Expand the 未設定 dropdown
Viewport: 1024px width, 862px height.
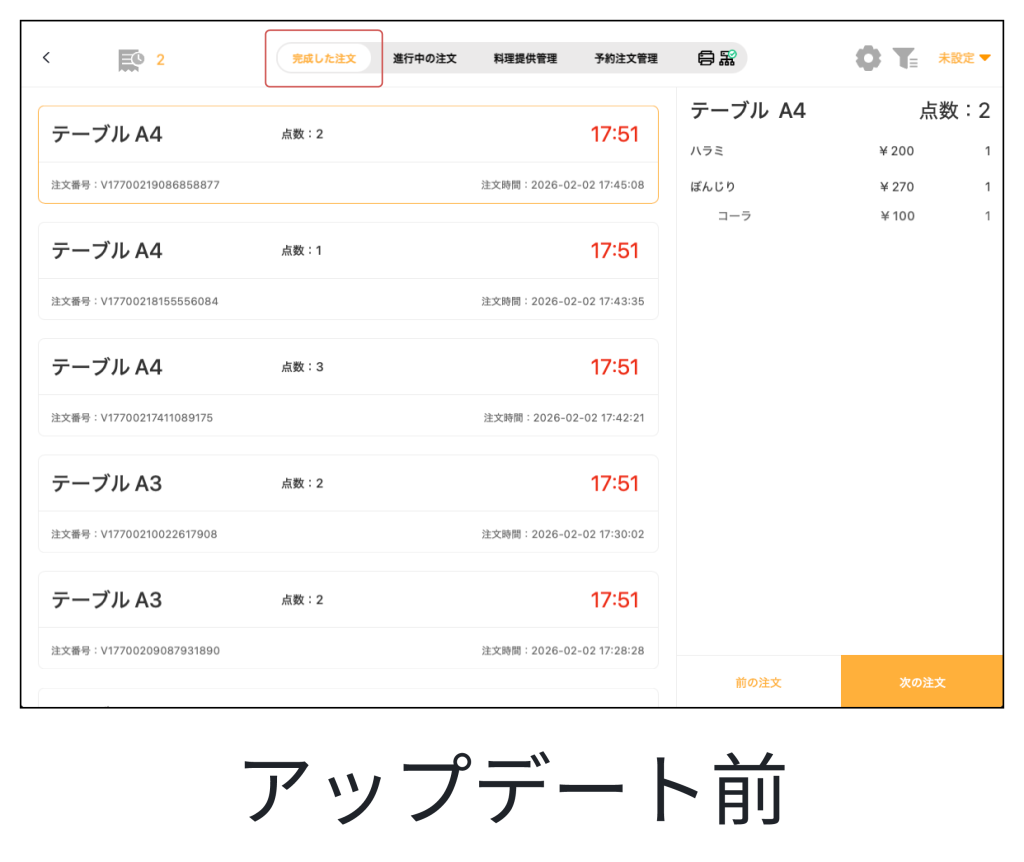click(964, 58)
